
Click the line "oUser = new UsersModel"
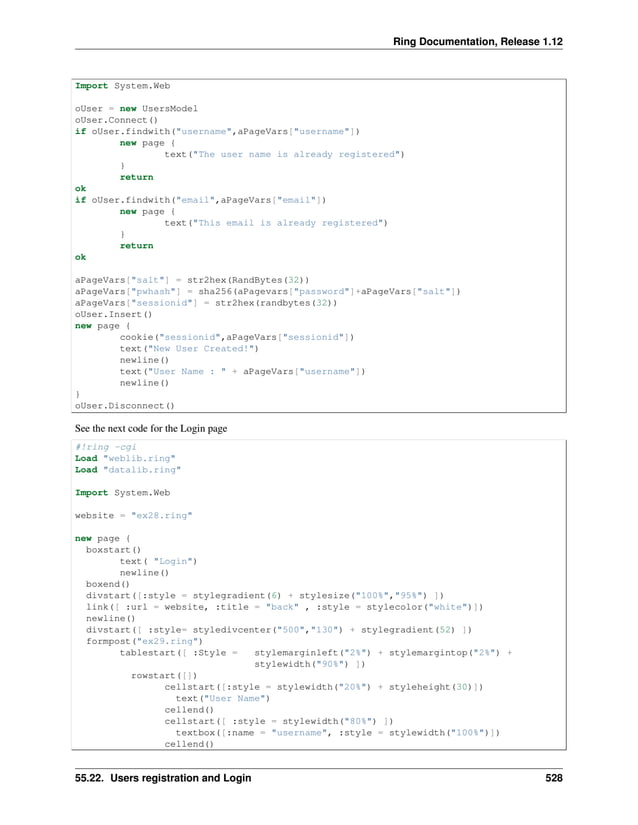coord(136,108)
